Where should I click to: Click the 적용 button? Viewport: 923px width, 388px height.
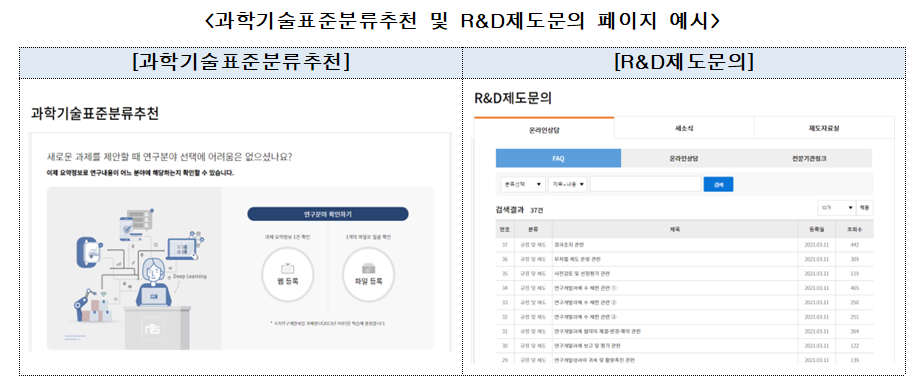865,208
